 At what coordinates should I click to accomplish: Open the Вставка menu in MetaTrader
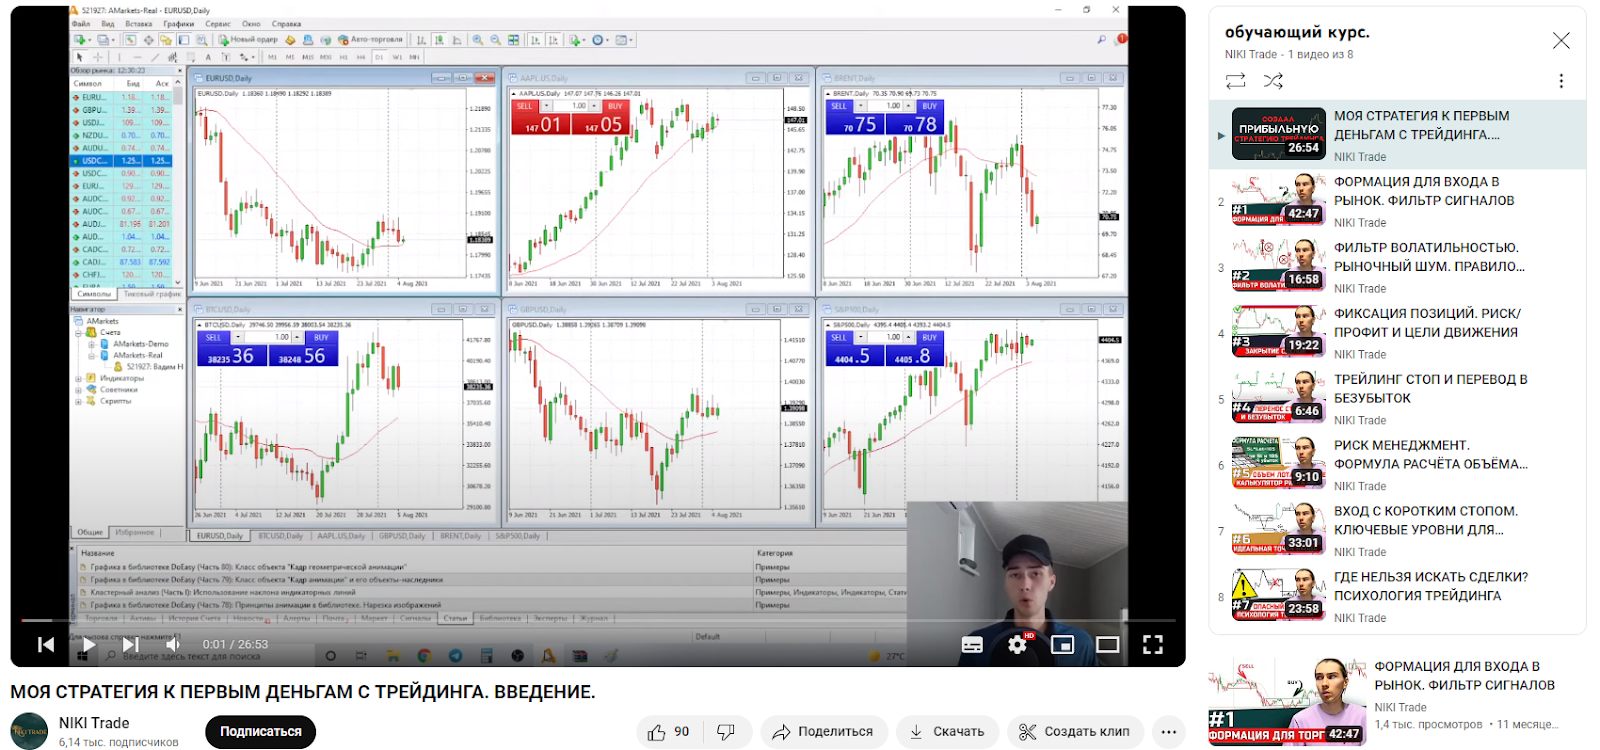click(x=138, y=24)
